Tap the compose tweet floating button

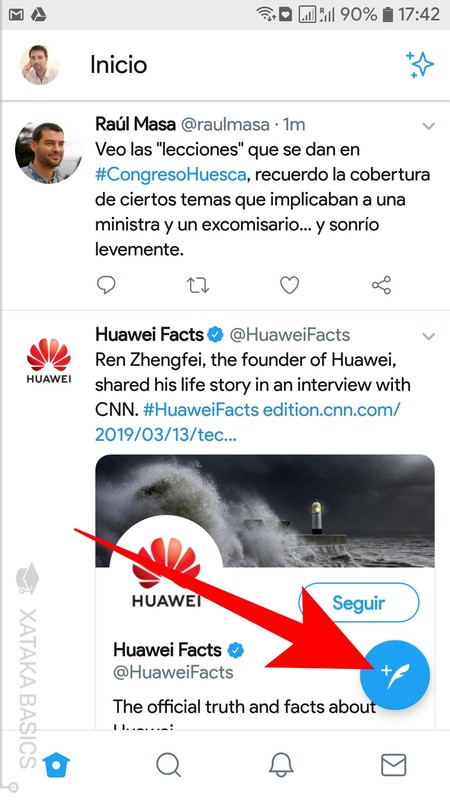point(395,674)
